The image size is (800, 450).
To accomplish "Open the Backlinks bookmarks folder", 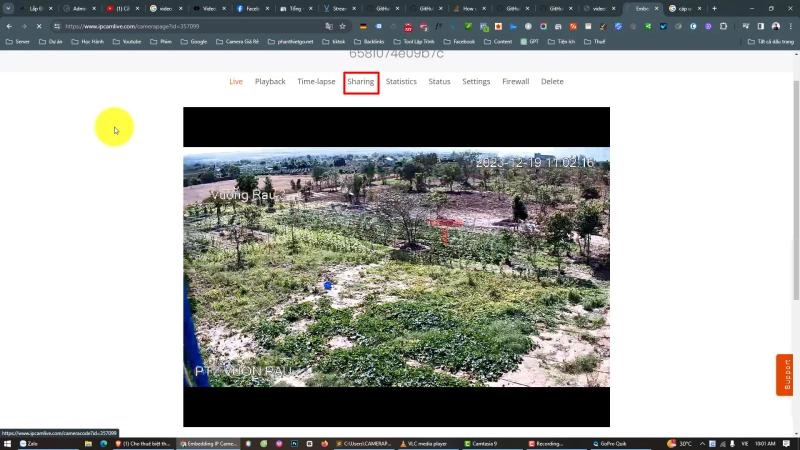I will [x=369, y=41].
